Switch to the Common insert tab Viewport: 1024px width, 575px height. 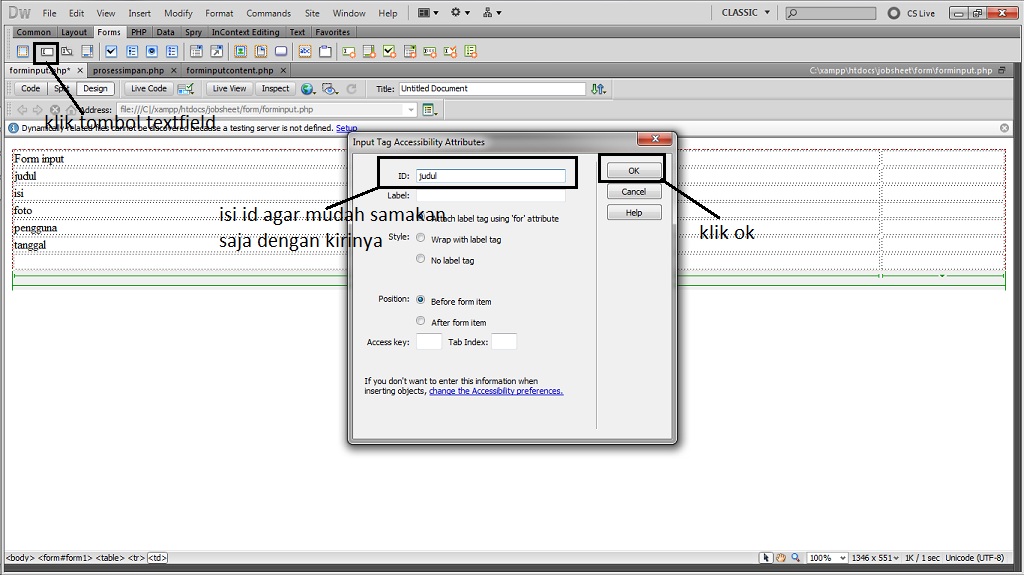point(33,32)
